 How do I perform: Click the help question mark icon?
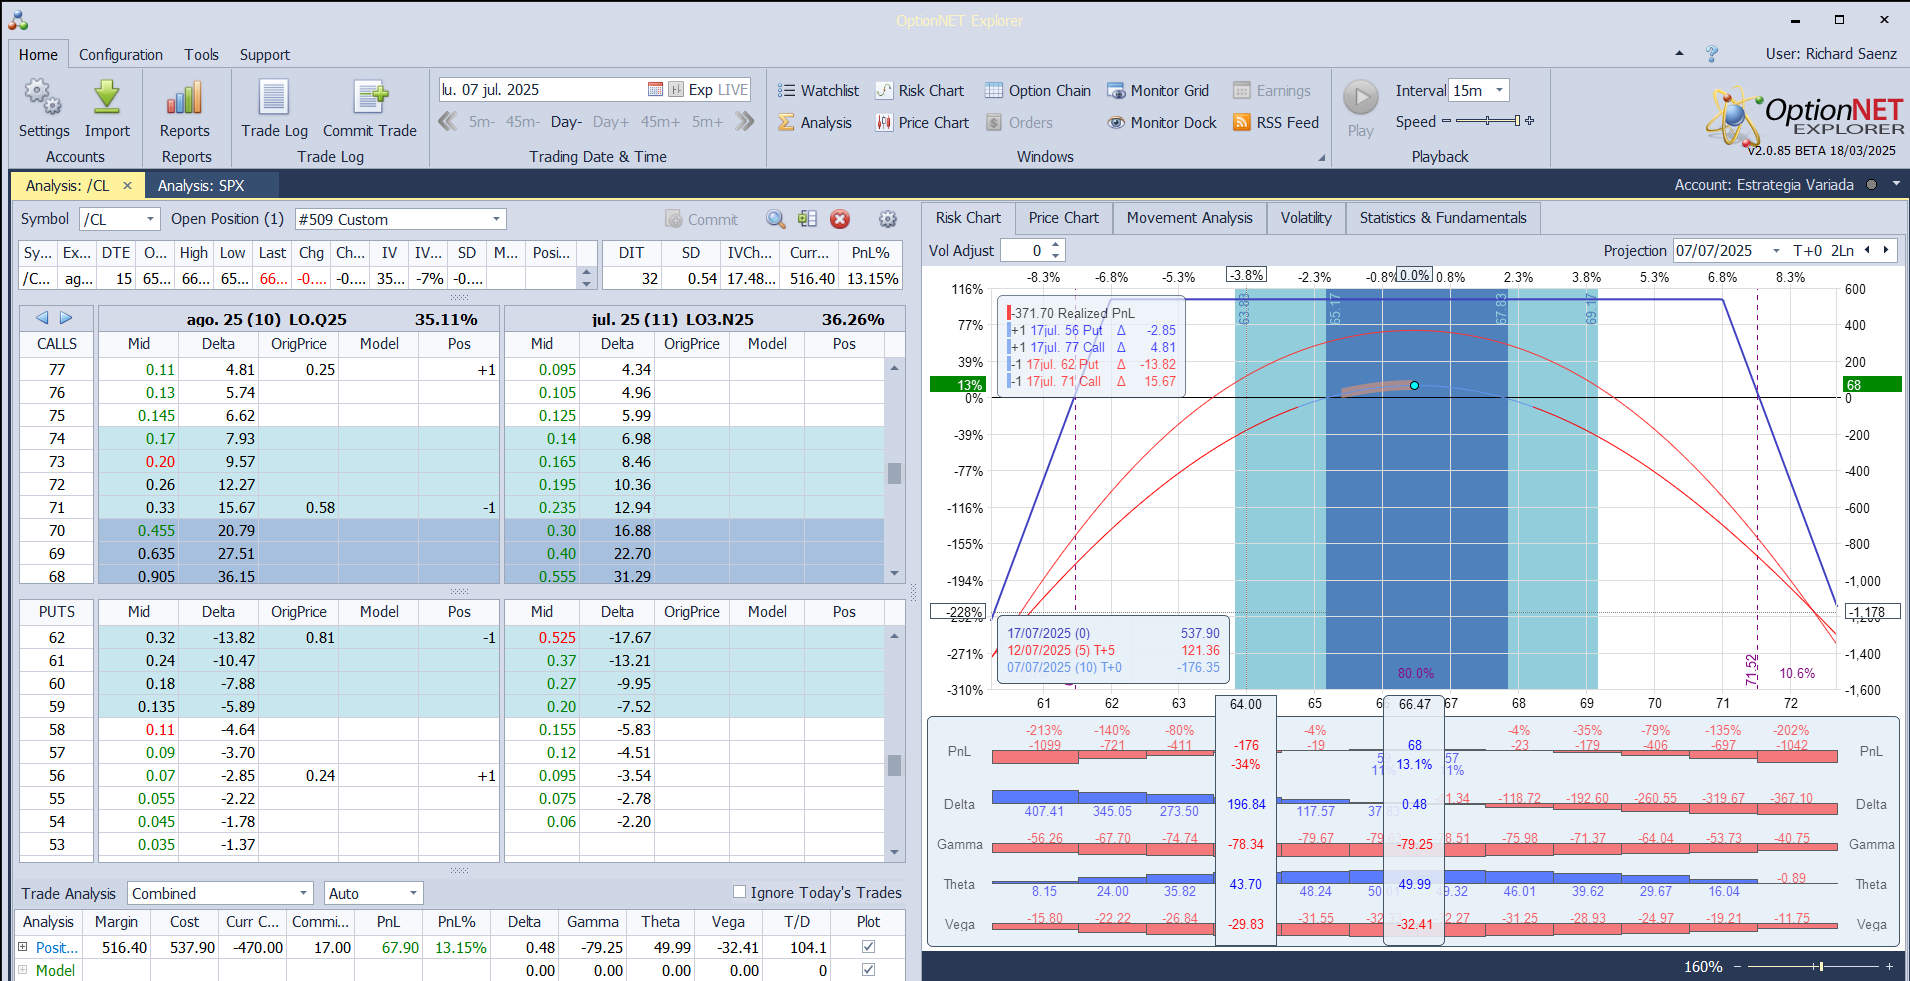[x=1712, y=54]
